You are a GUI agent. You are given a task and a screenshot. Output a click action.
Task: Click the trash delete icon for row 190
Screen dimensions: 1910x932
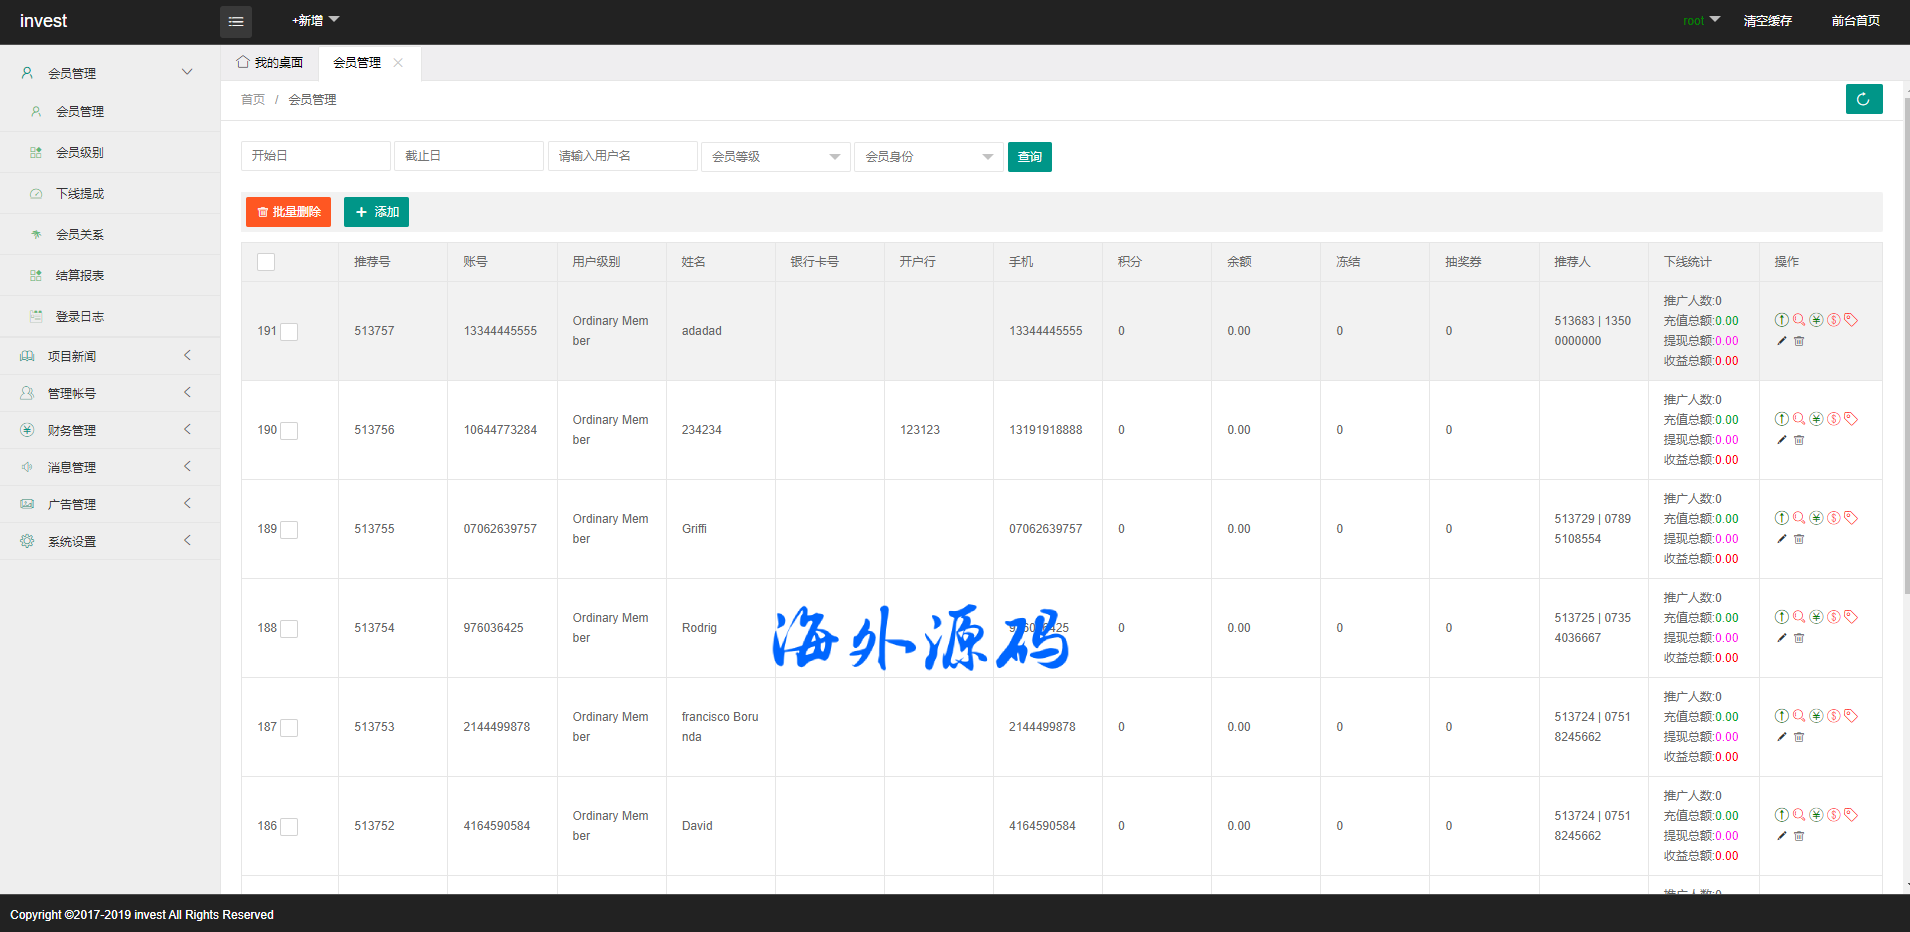1799,440
